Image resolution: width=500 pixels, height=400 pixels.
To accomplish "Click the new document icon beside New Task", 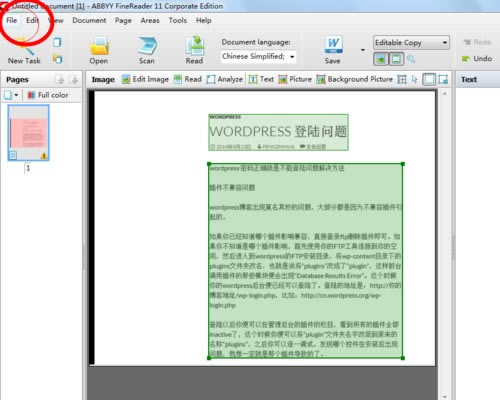I will pos(57,42).
